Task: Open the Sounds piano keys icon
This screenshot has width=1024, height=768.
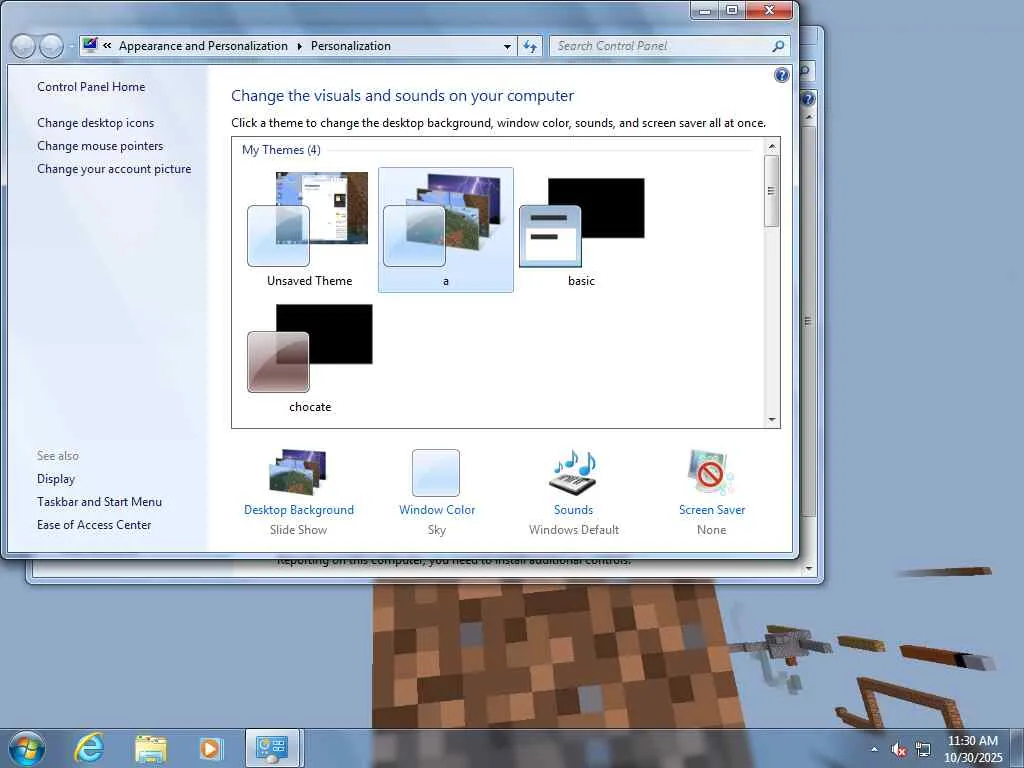Action: (x=573, y=473)
